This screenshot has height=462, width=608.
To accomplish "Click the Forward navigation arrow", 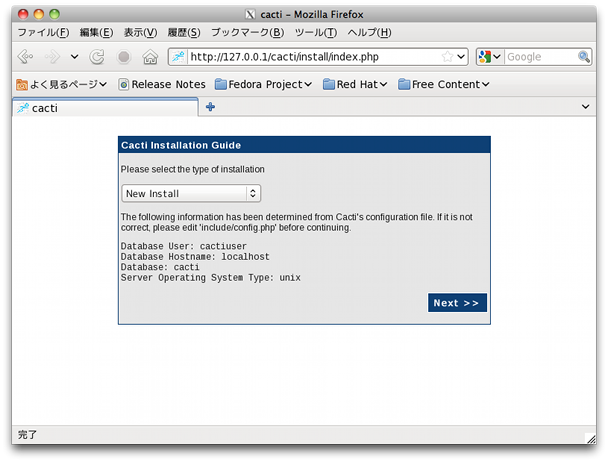I will pos(52,57).
